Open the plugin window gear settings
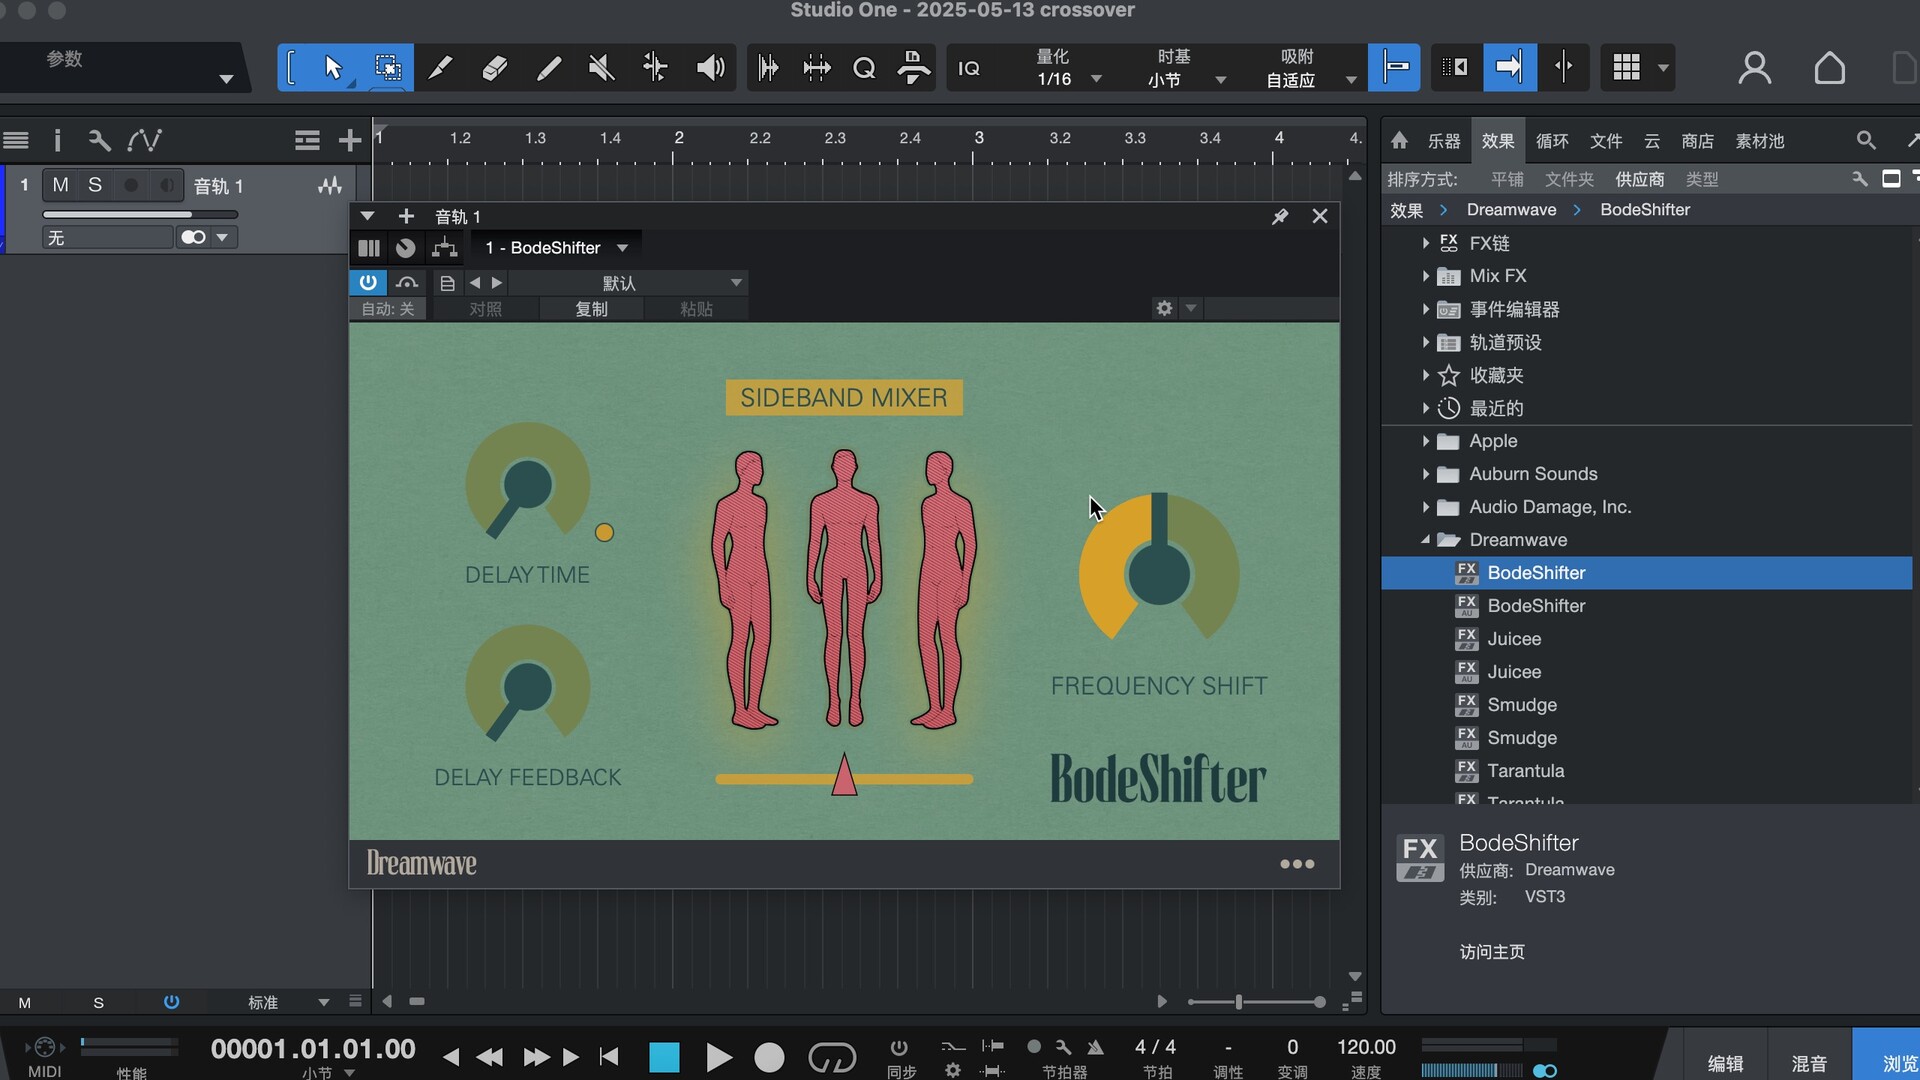The height and width of the screenshot is (1080, 1920). click(1164, 308)
